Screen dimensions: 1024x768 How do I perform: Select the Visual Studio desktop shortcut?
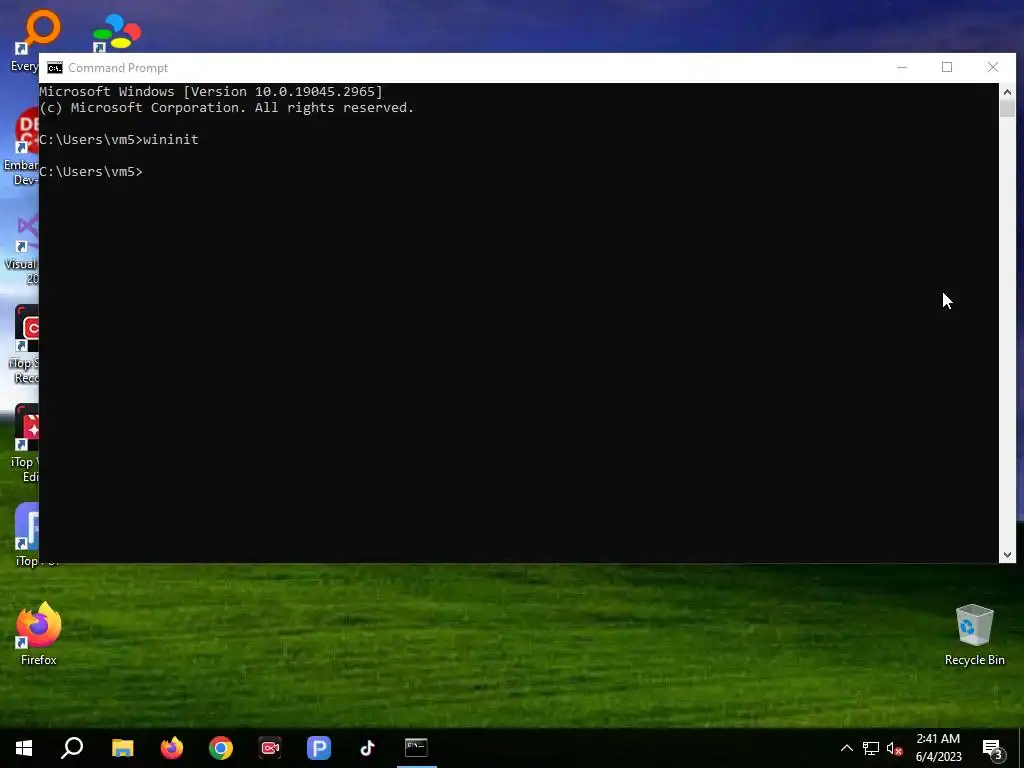coord(22,248)
